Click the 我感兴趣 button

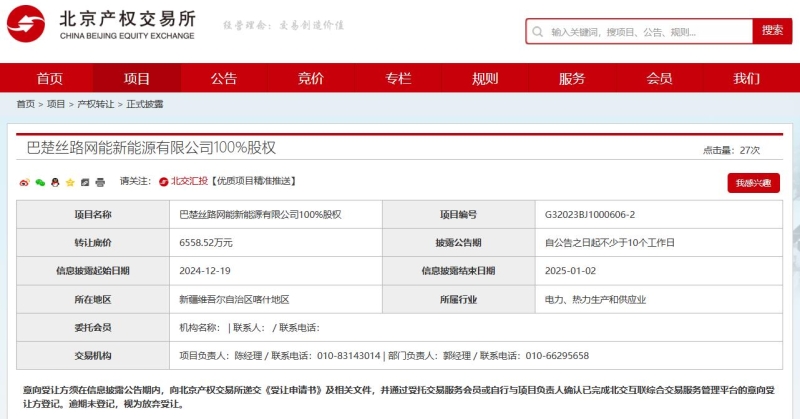(x=754, y=183)
